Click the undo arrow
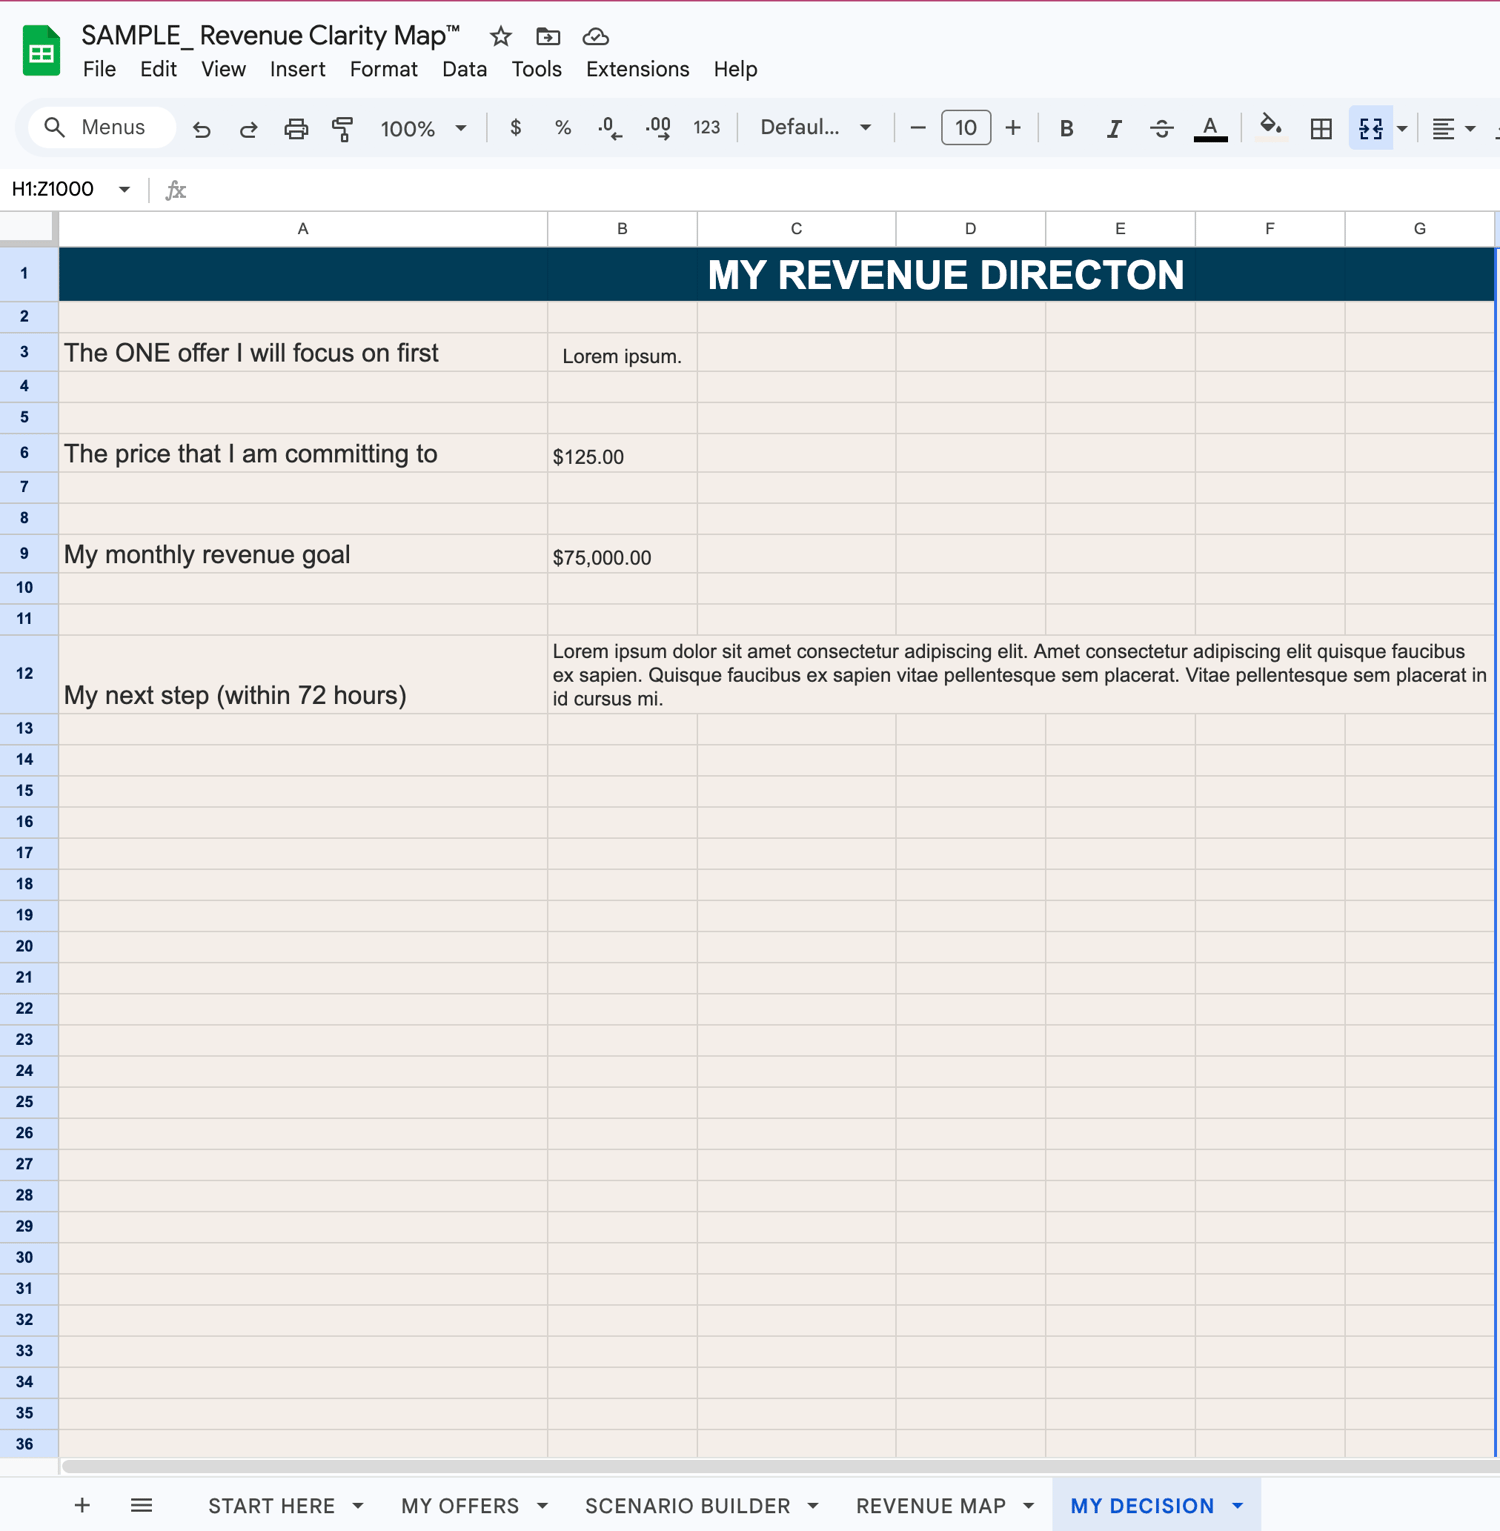Screen dimensions: 1500x1531 click(202, 128)
